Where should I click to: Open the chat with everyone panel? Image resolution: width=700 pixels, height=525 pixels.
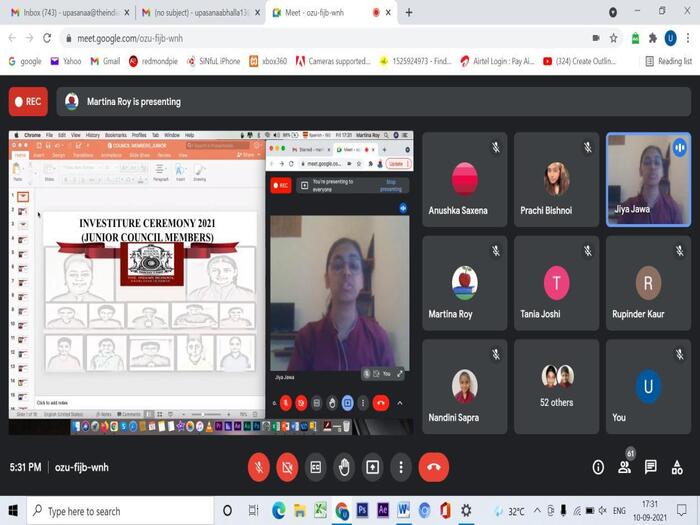(651, 467)
